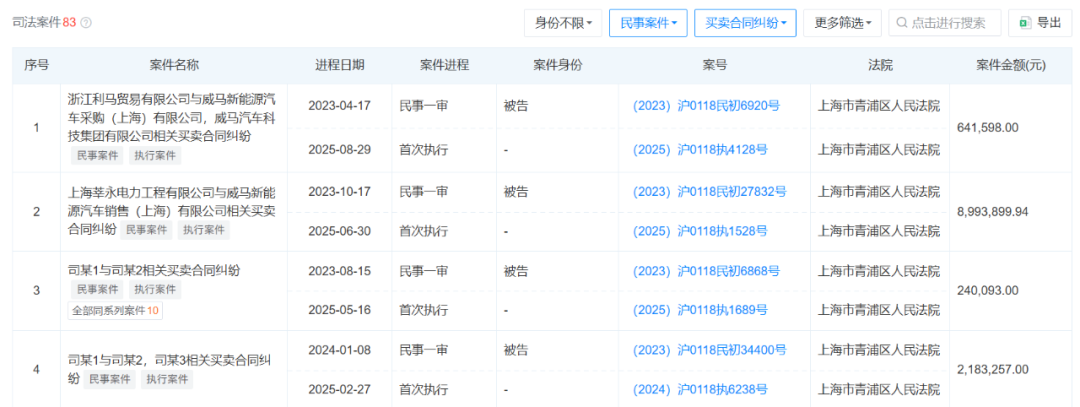Open case number (2024) 沪0118执6238号
This screenshot has width=1080, height=407.
tap(700, 390)
